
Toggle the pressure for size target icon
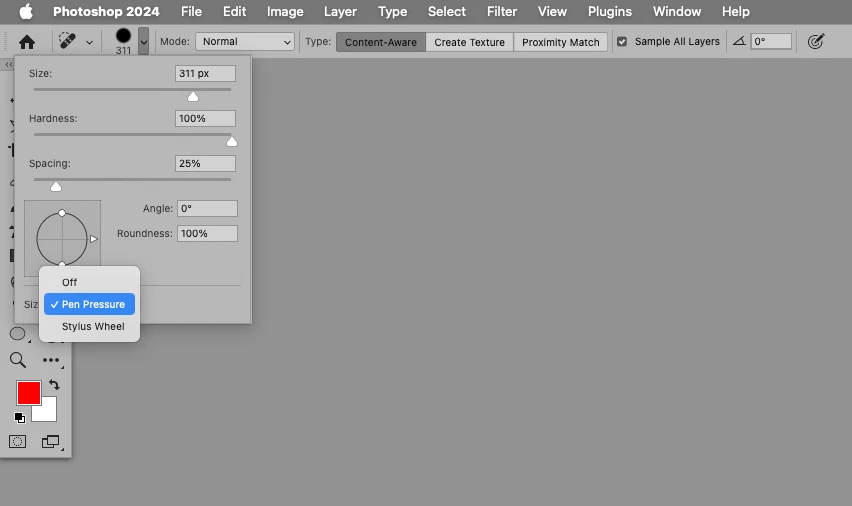click(816, 41)
